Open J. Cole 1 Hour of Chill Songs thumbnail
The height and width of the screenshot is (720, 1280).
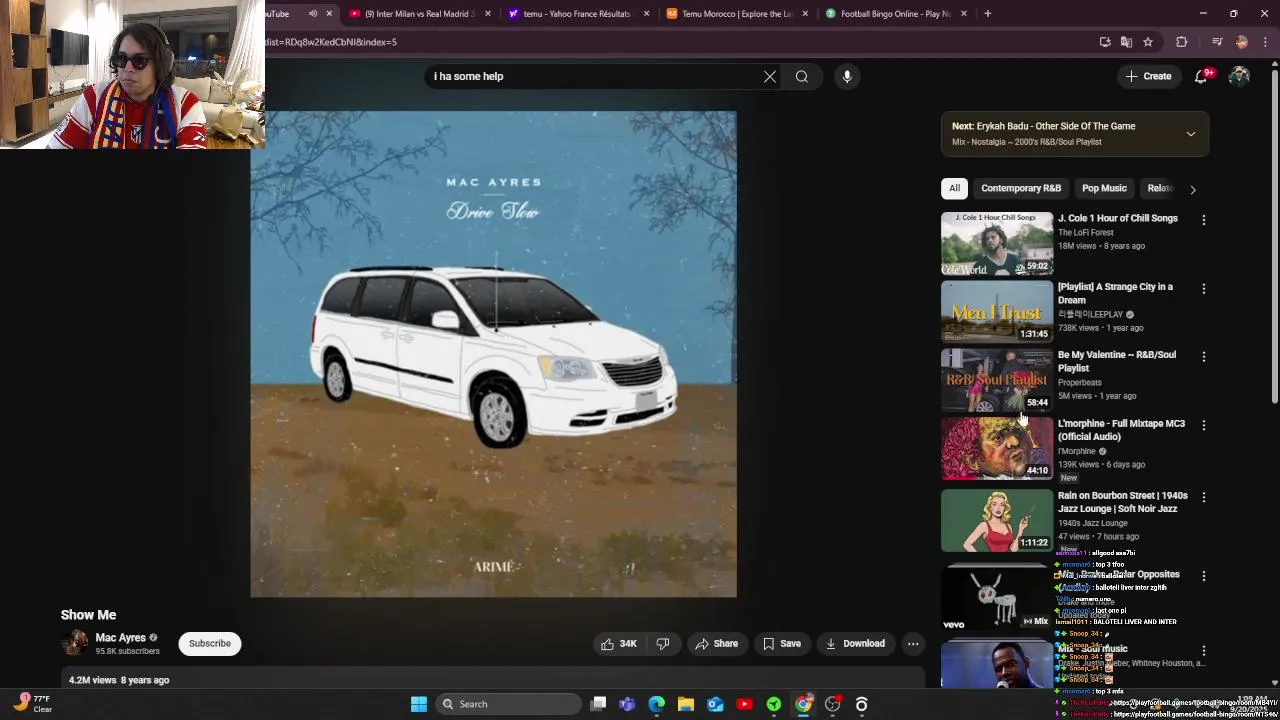(x=997, y=243)
